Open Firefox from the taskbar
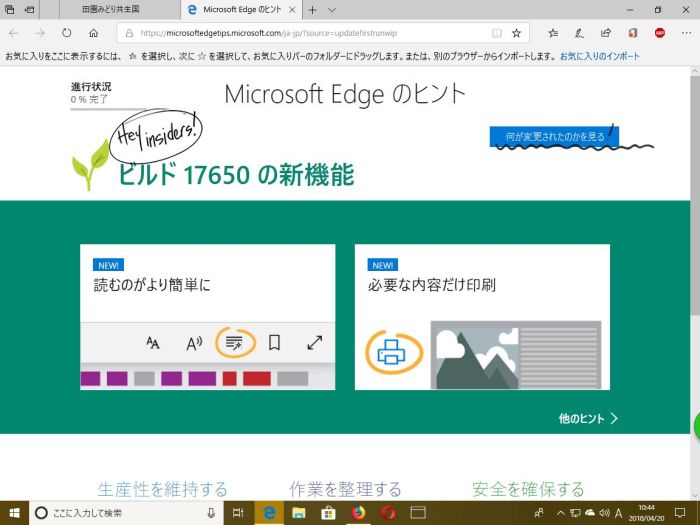 357,513
